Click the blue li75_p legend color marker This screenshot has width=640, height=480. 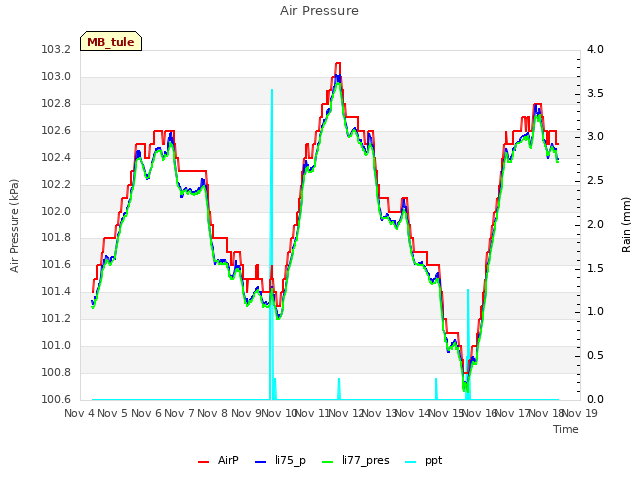point(261,462)
